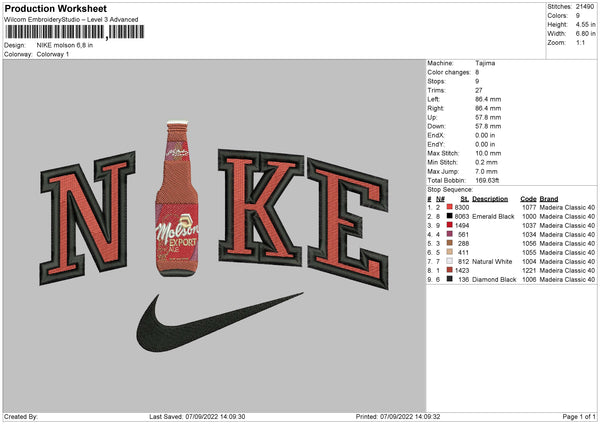Select the Page 1 of 1 indicator
600x424 pixels.
(x=579, y=417)
